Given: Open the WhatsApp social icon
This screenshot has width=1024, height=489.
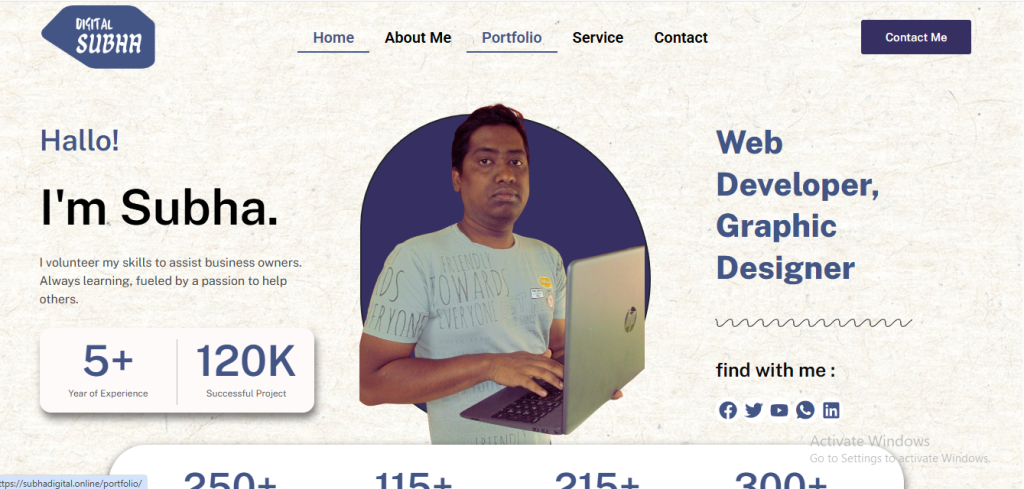Looking at the screenshot, I should [x=805, y=410].
